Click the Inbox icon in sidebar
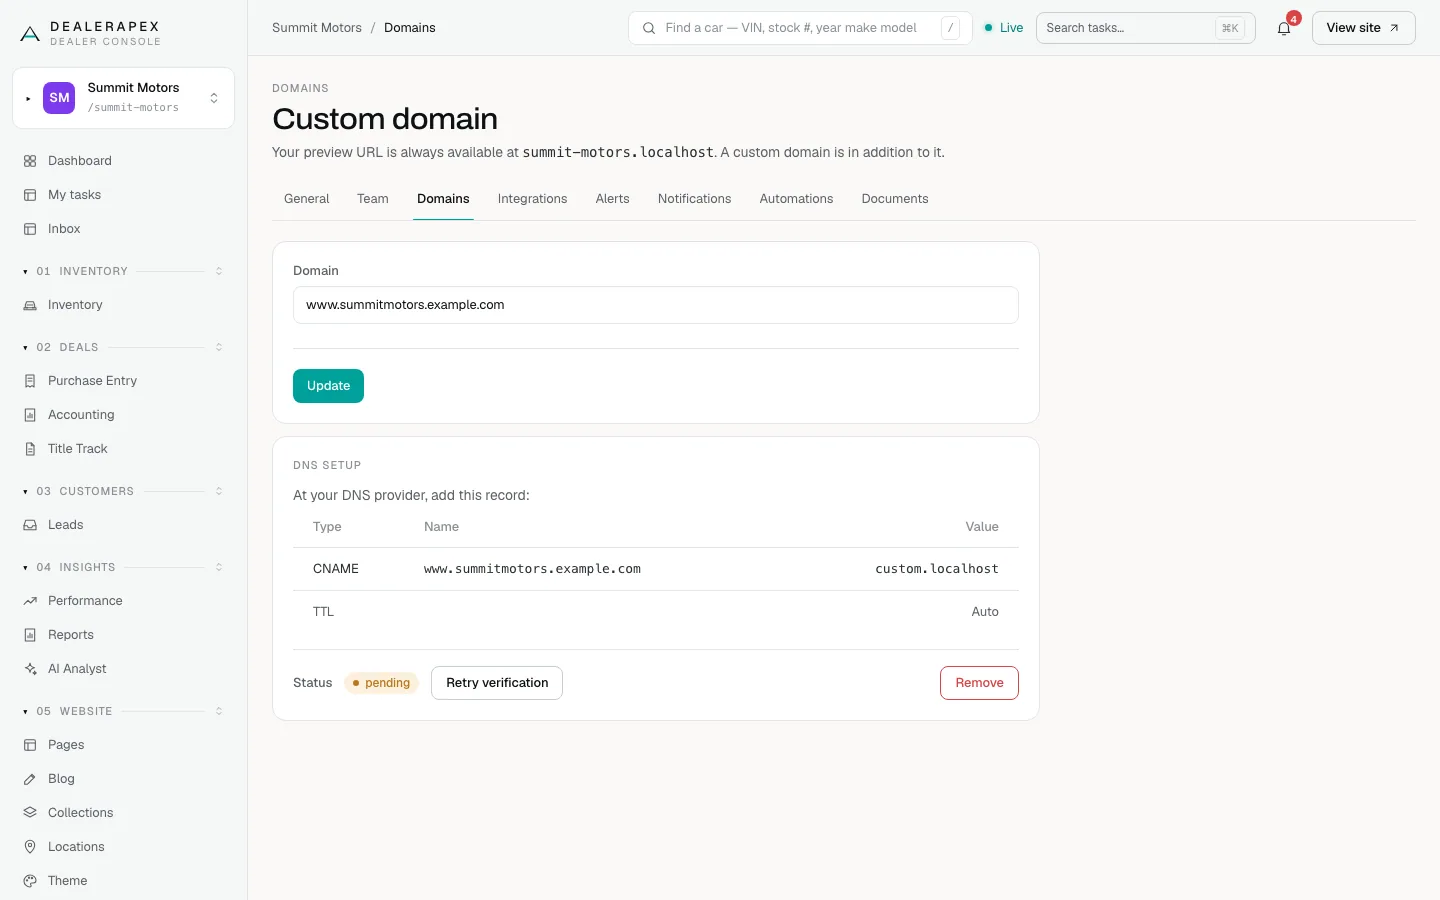 (x=30, y=229)
